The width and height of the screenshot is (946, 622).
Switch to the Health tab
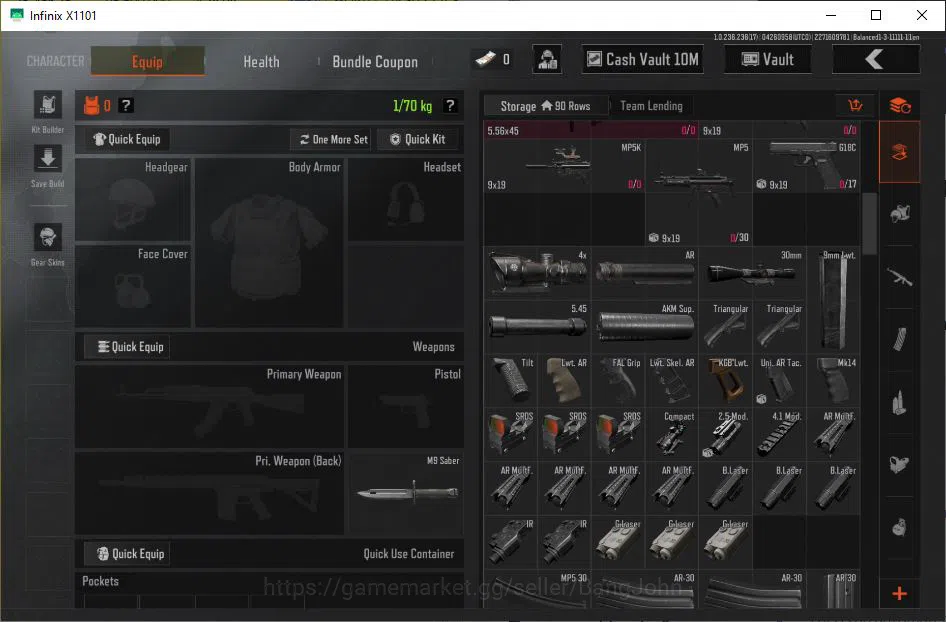[261, 62]
